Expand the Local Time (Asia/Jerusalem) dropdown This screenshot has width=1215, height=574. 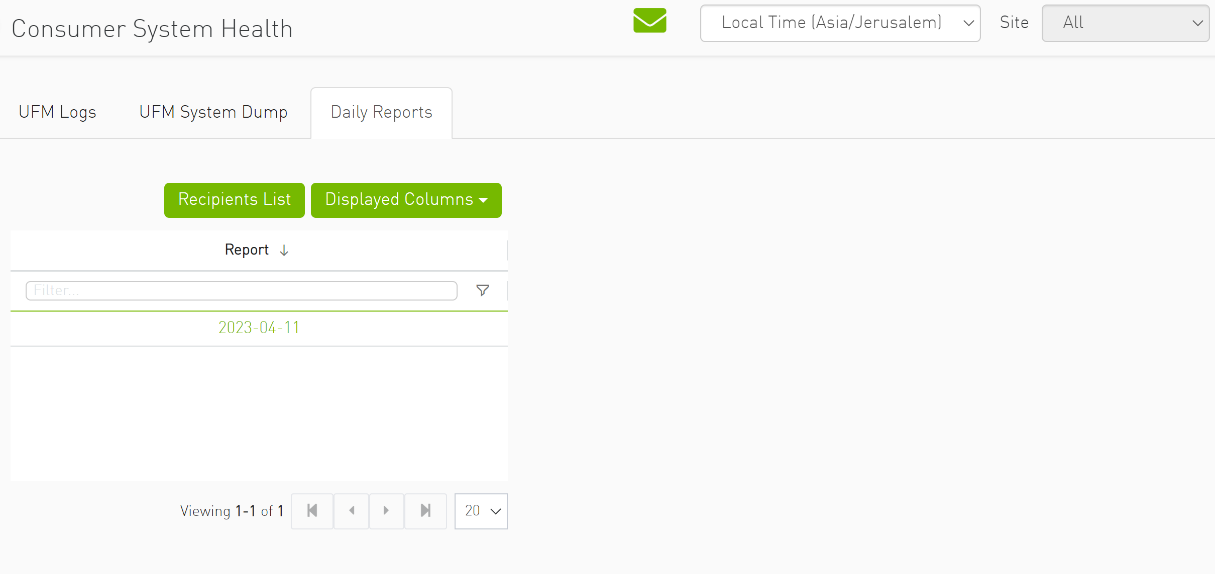click(840, 23)
